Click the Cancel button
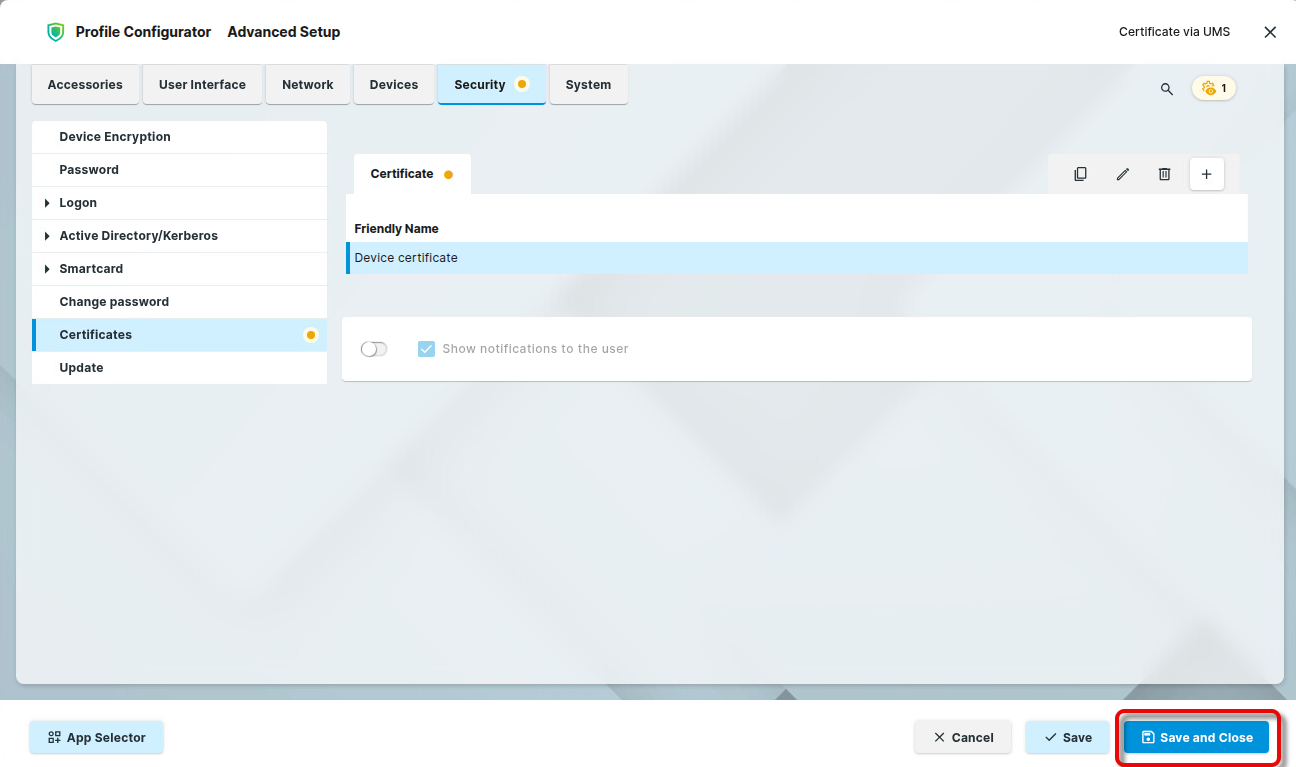 tap(963, 737)
